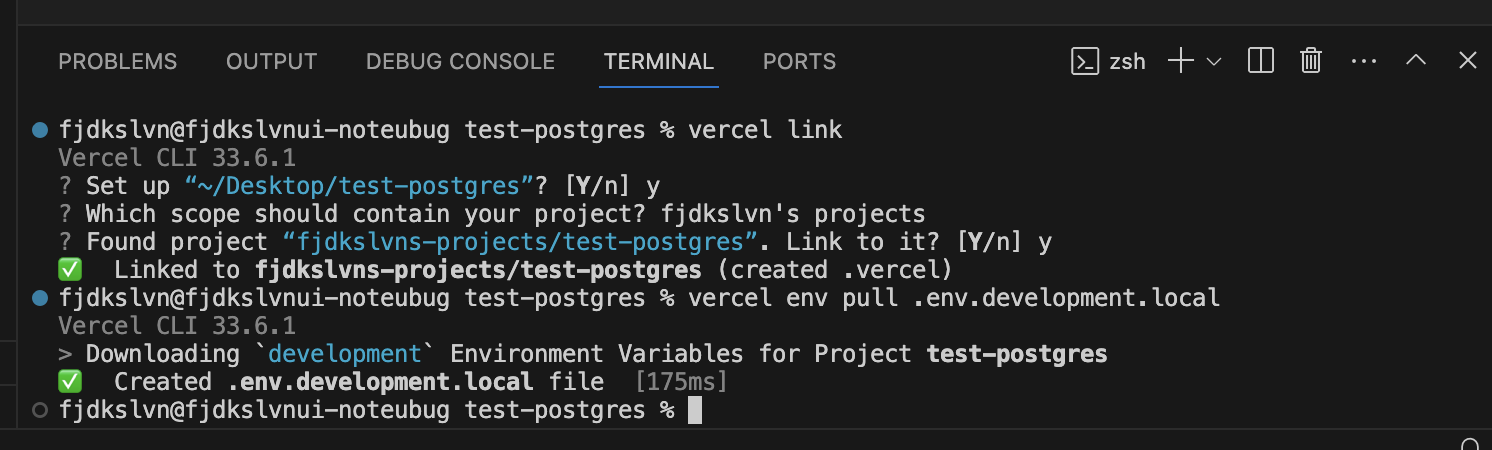1492x450 pixels.
Task: Click command decoration beside 'vercel env pull'
Action: [x=40, y=298]
